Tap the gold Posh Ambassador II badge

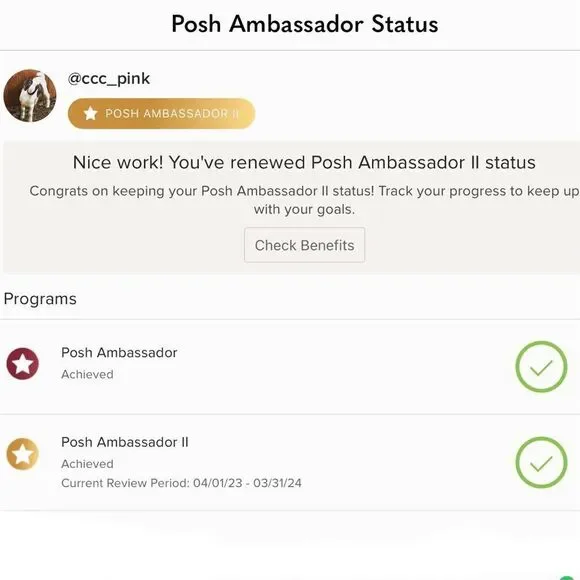click(x=162, y=114)
